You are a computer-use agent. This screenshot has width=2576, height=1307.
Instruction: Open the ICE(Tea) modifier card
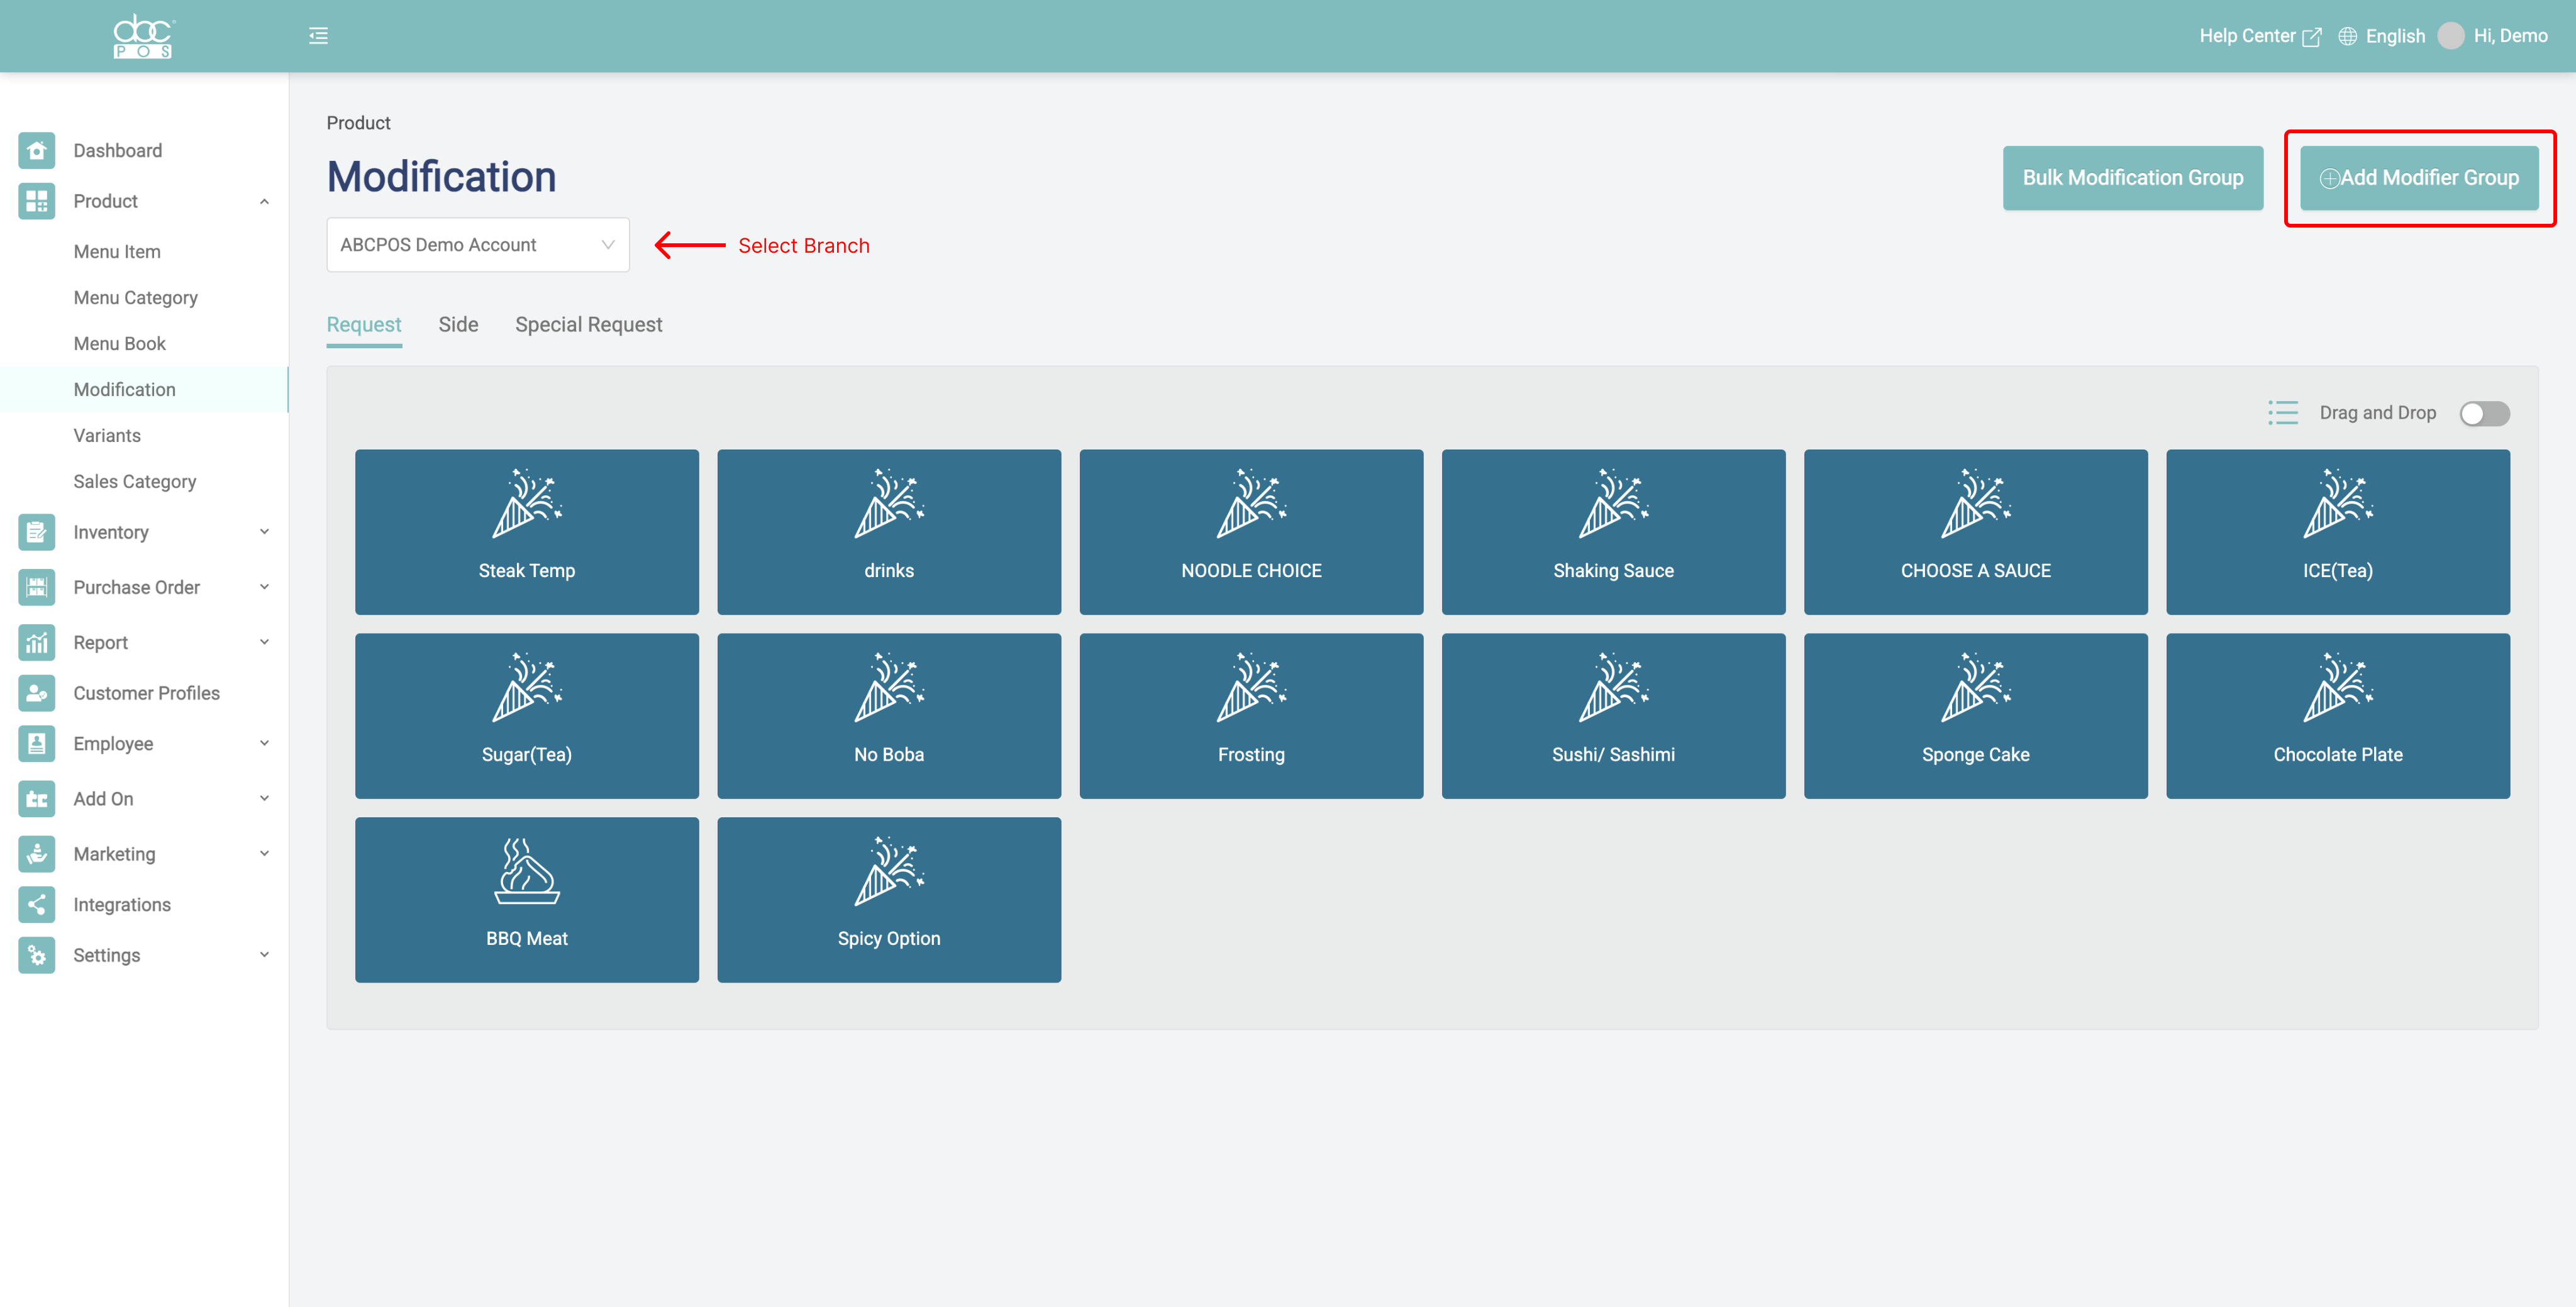pos(2337,532)
